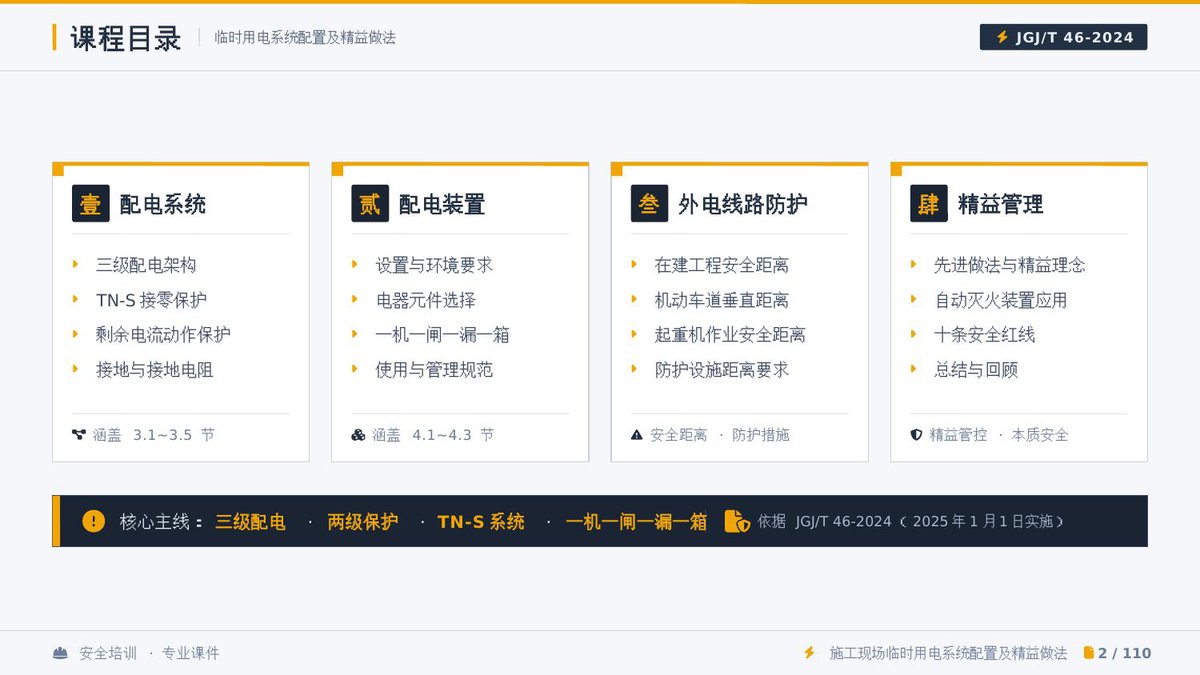
Task: Click 依据 JGJ/T 46-2024 text in the banner
Action: (824, 521)
